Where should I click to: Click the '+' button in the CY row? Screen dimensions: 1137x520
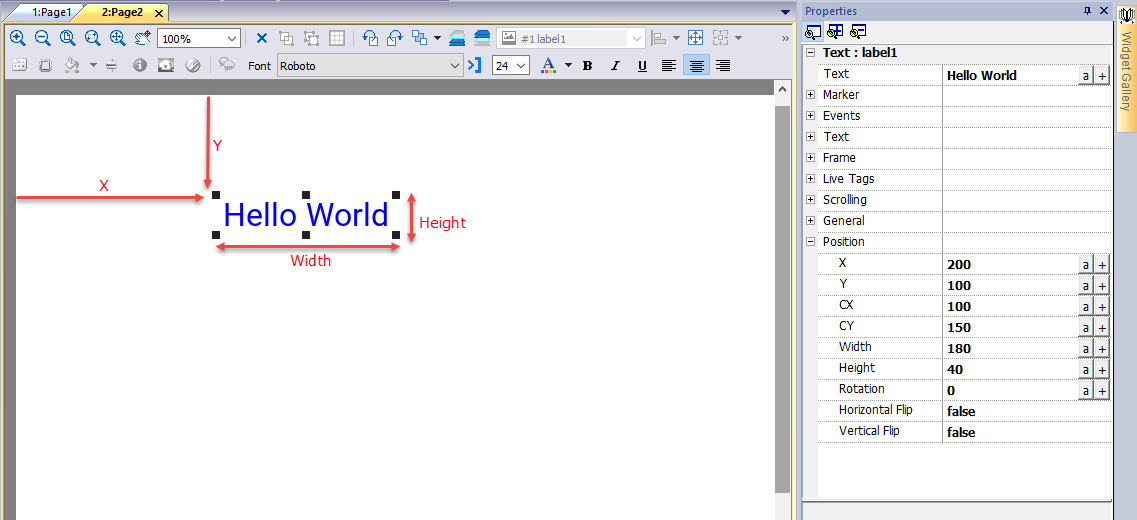point(1101,328)
